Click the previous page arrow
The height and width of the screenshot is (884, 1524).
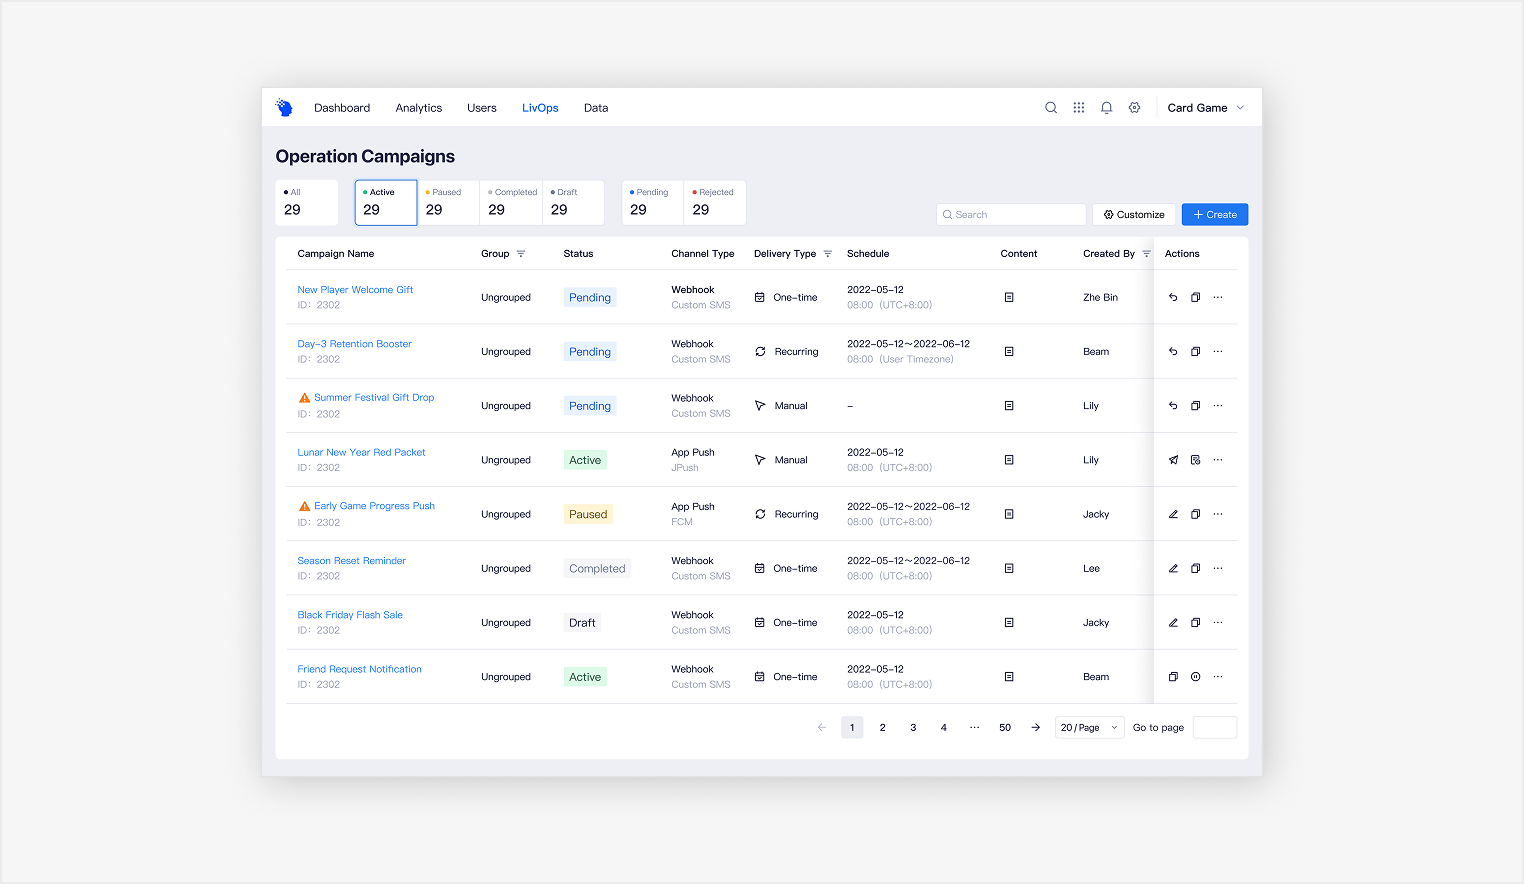[x=822, y=728]
